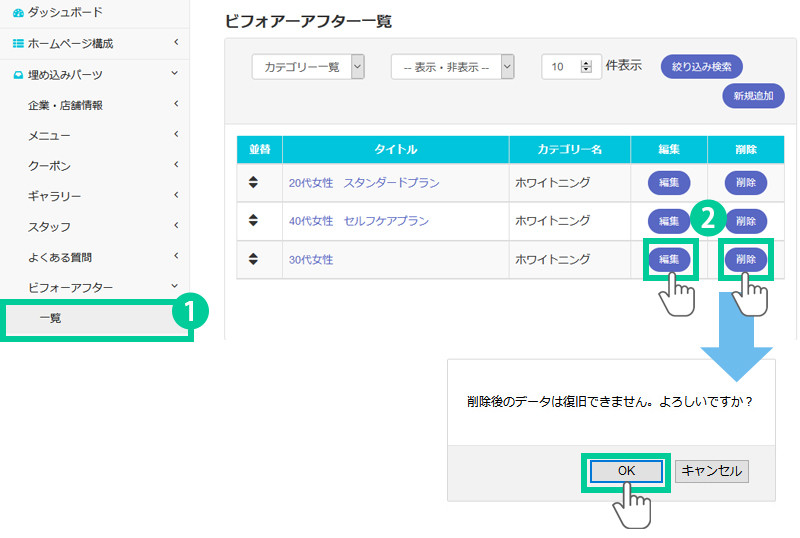The width and height of the screenshot is (800, 538).
Task: Open the 20代女性 スタンダードプラン link
Action: pyautogui.click(x=364, y=183)
